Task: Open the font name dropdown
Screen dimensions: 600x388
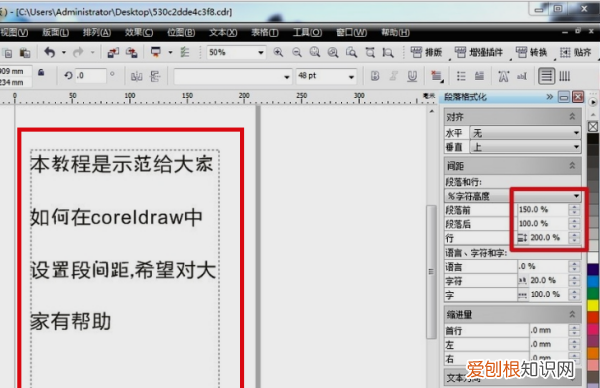Action: click(287, 77)
